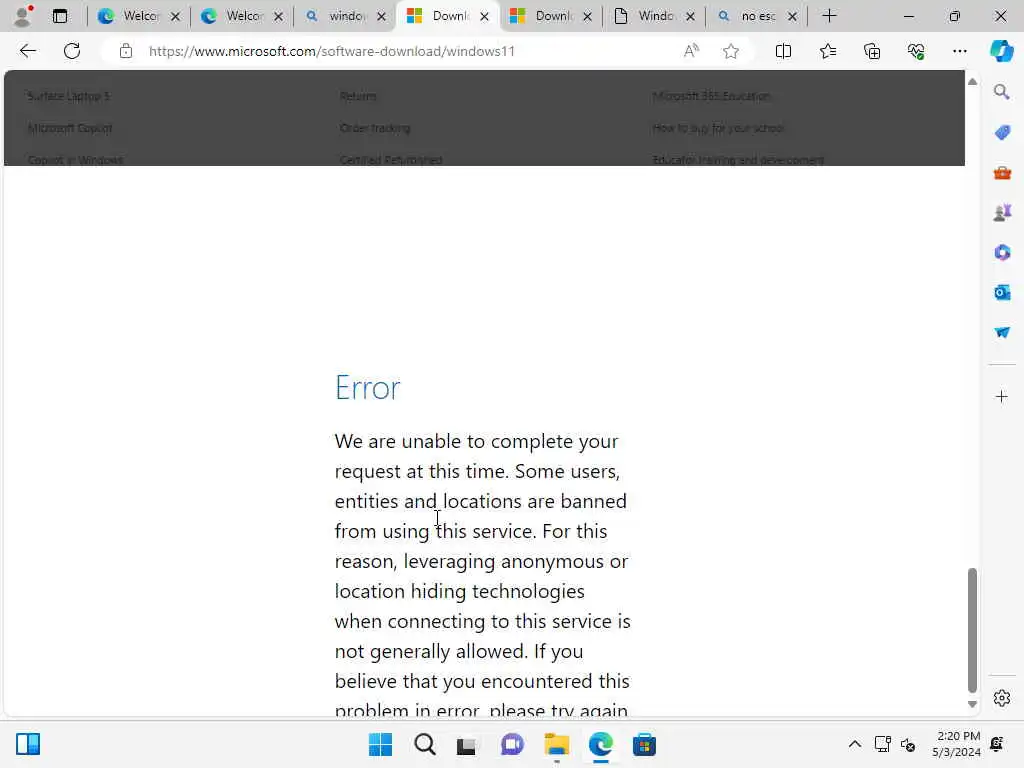View site information lock icon
The height and width of the screenshot is (768, 1024).
(x=125, y=51)
